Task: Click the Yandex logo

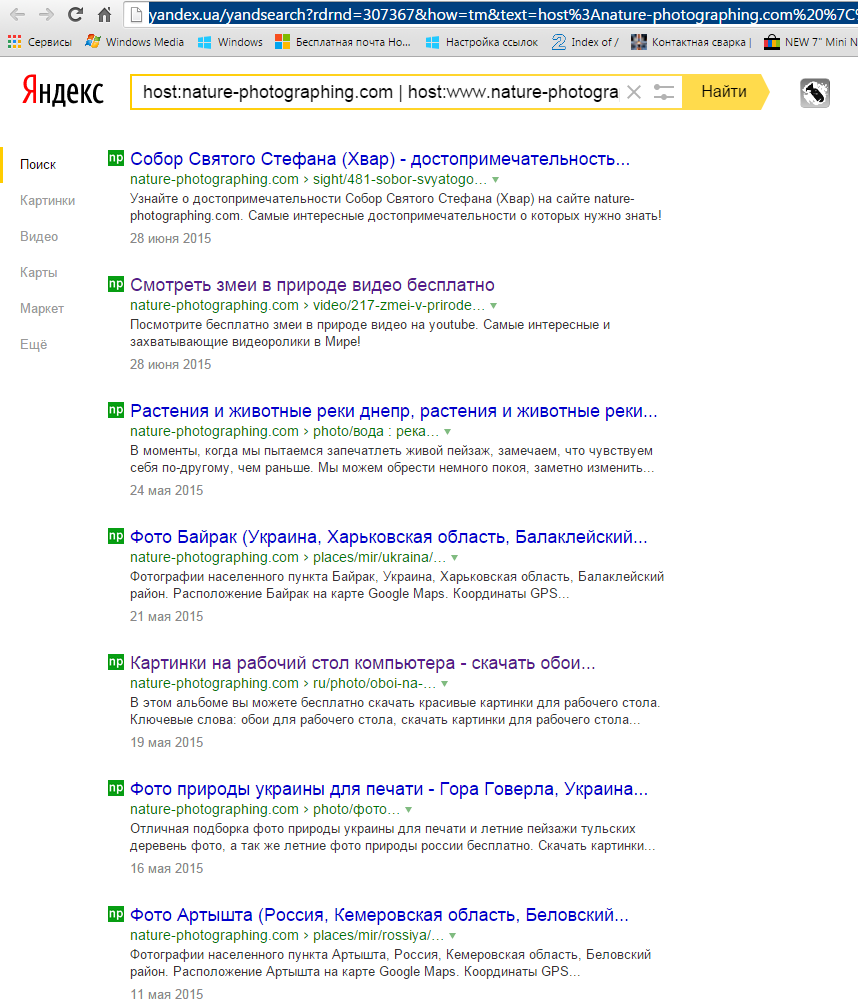Action: click(63, 91)
